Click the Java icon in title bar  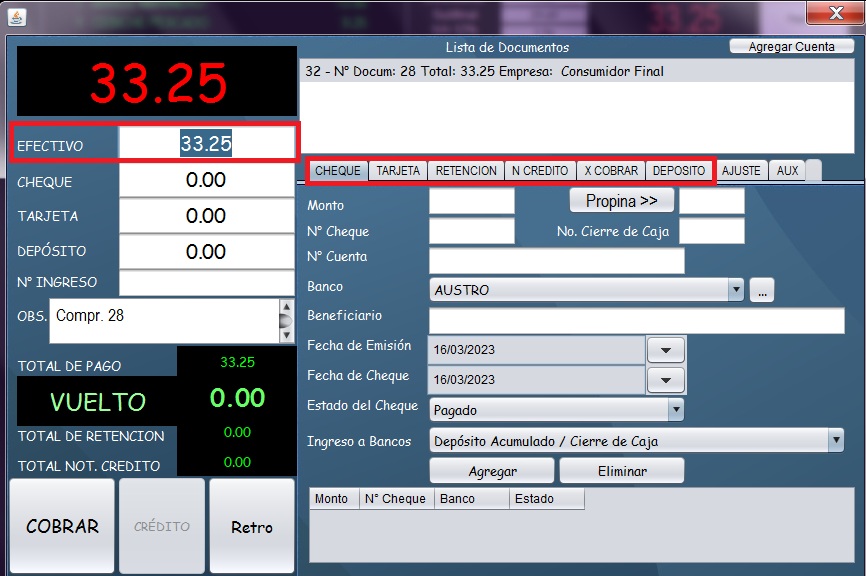pyautogui.click(x=18, y=15)
